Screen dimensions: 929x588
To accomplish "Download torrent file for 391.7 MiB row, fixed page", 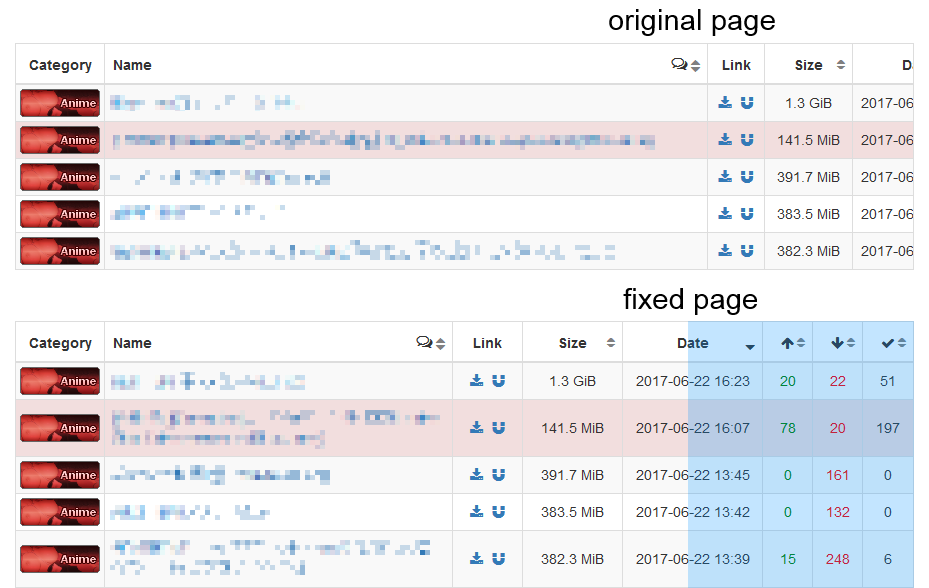I will pyautogui.click(x=476, y=474).
